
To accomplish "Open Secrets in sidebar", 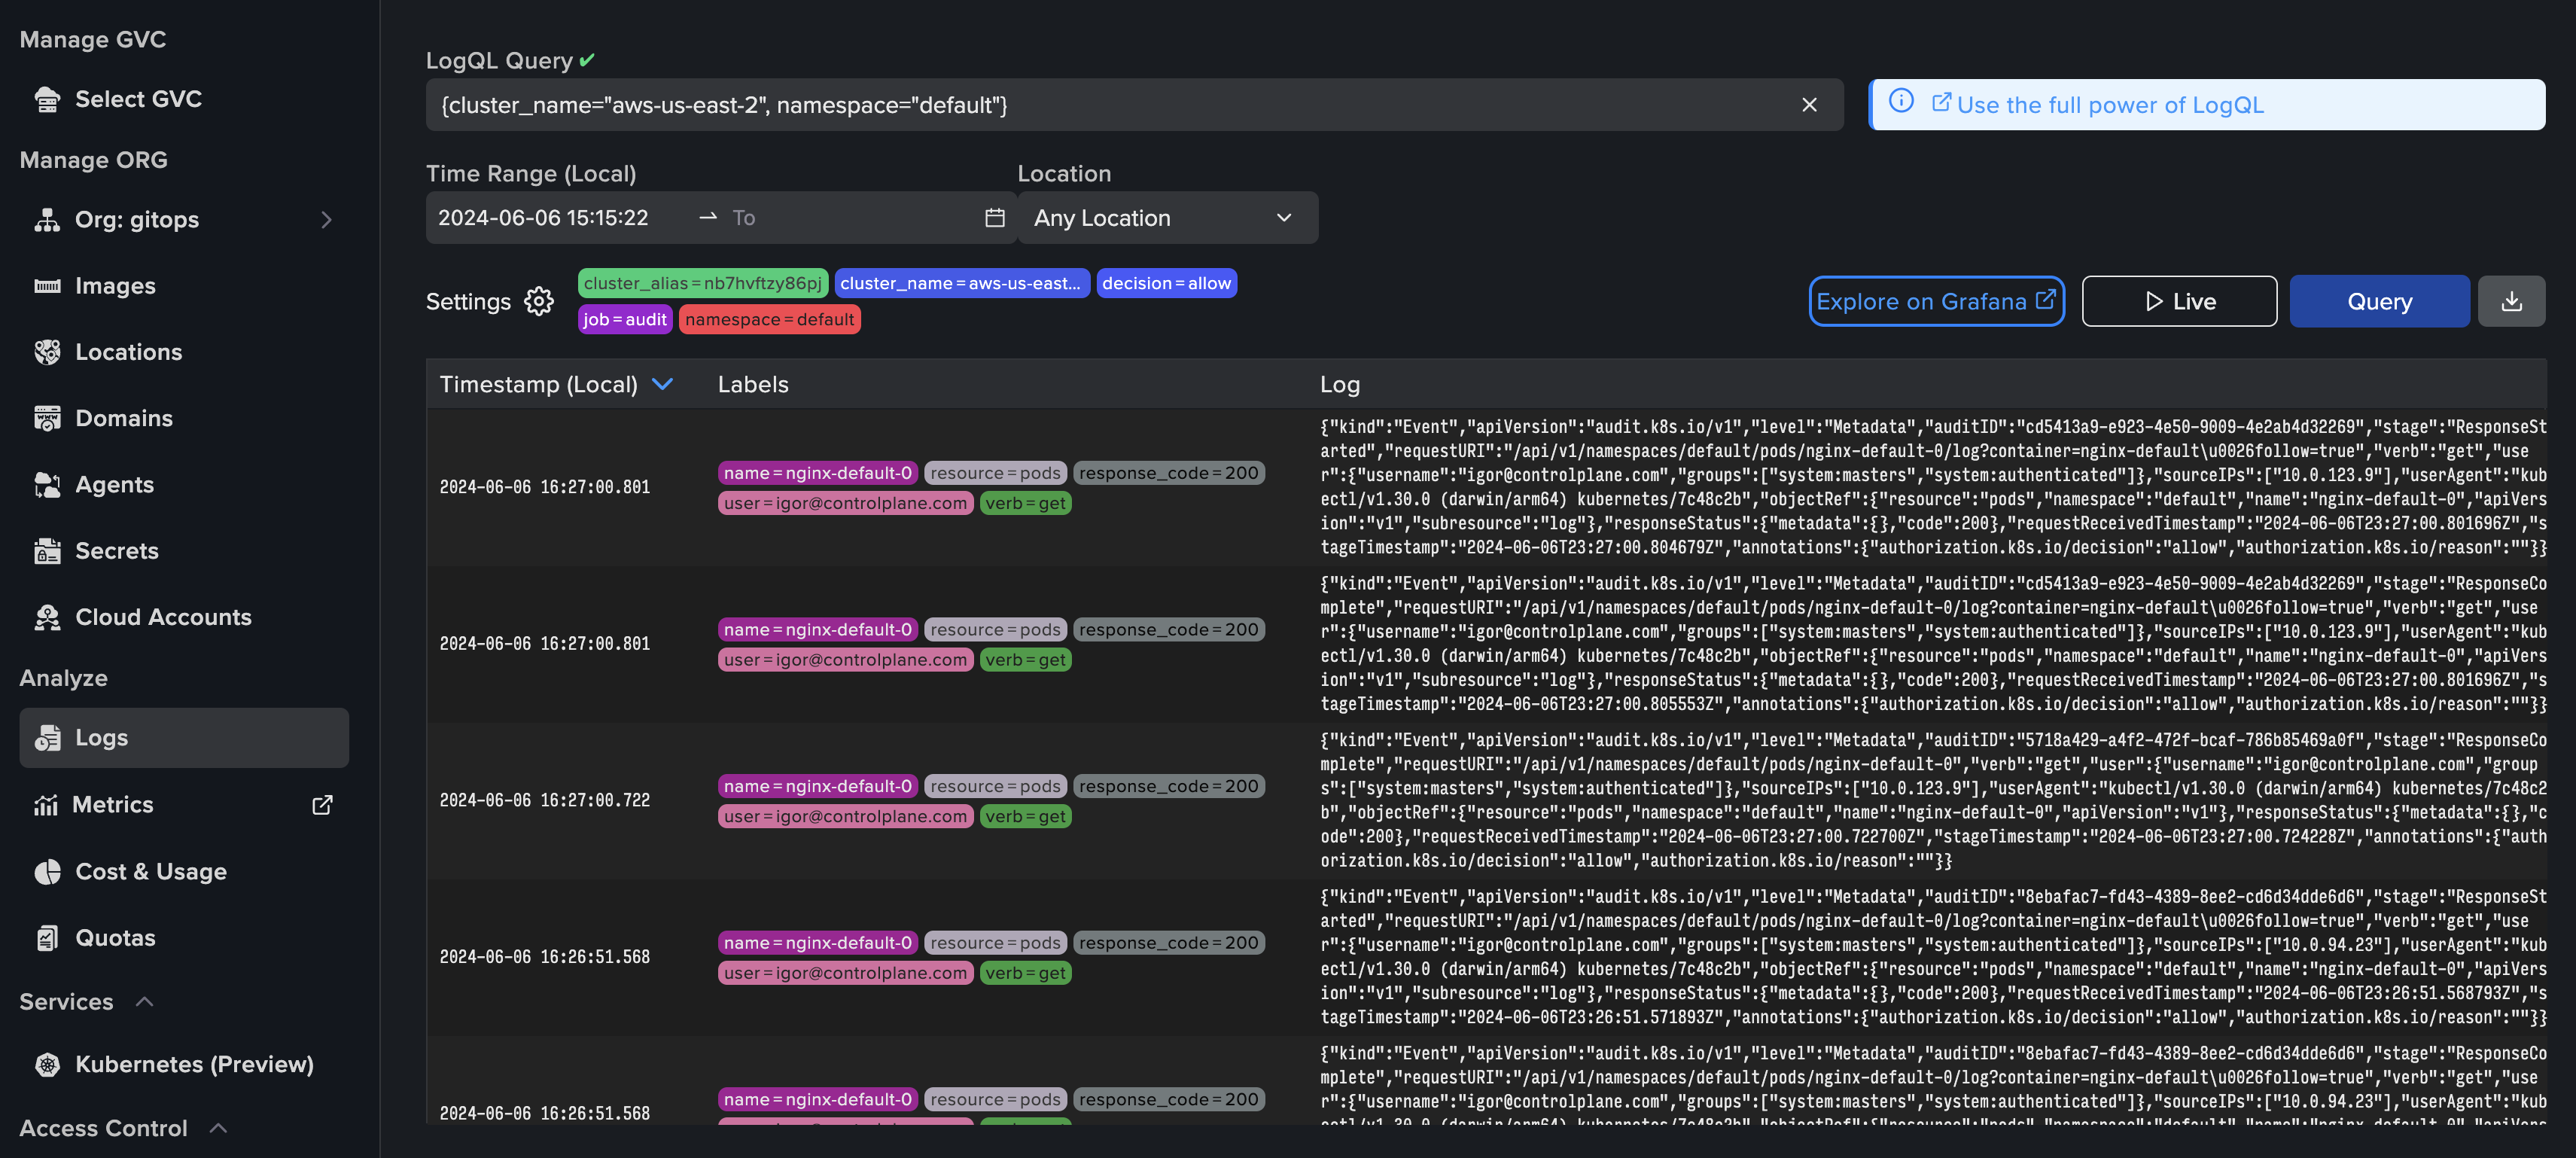I will (116, 551).
